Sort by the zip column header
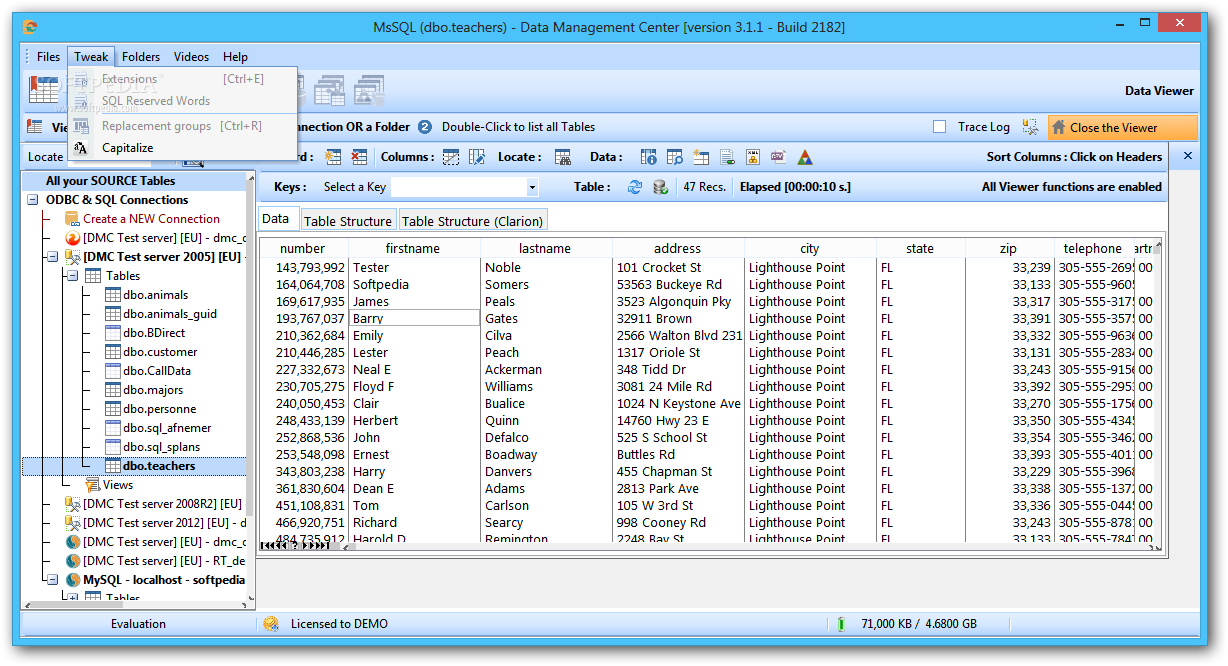Viewport: 1228px width, 666px height. (x=1008, y=249)
